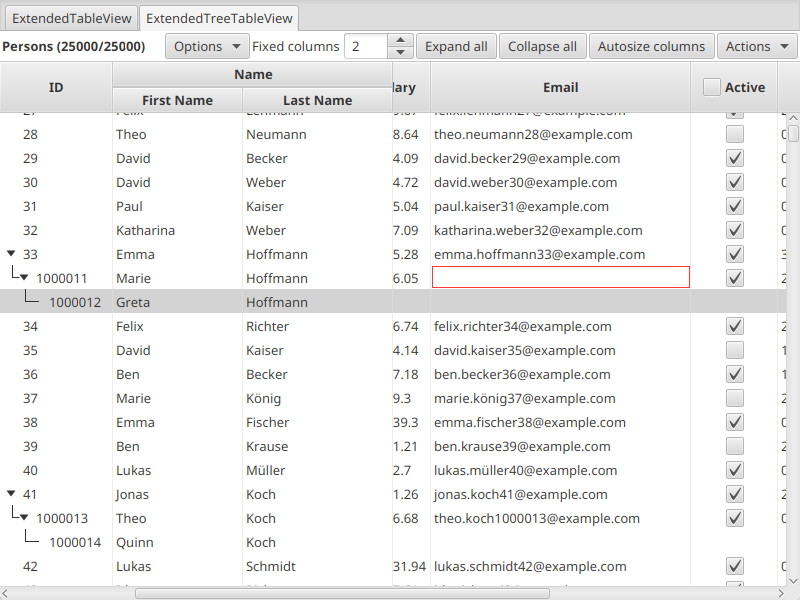Click salary value 31.94
The image size is (800, 600).
point(409,566)
